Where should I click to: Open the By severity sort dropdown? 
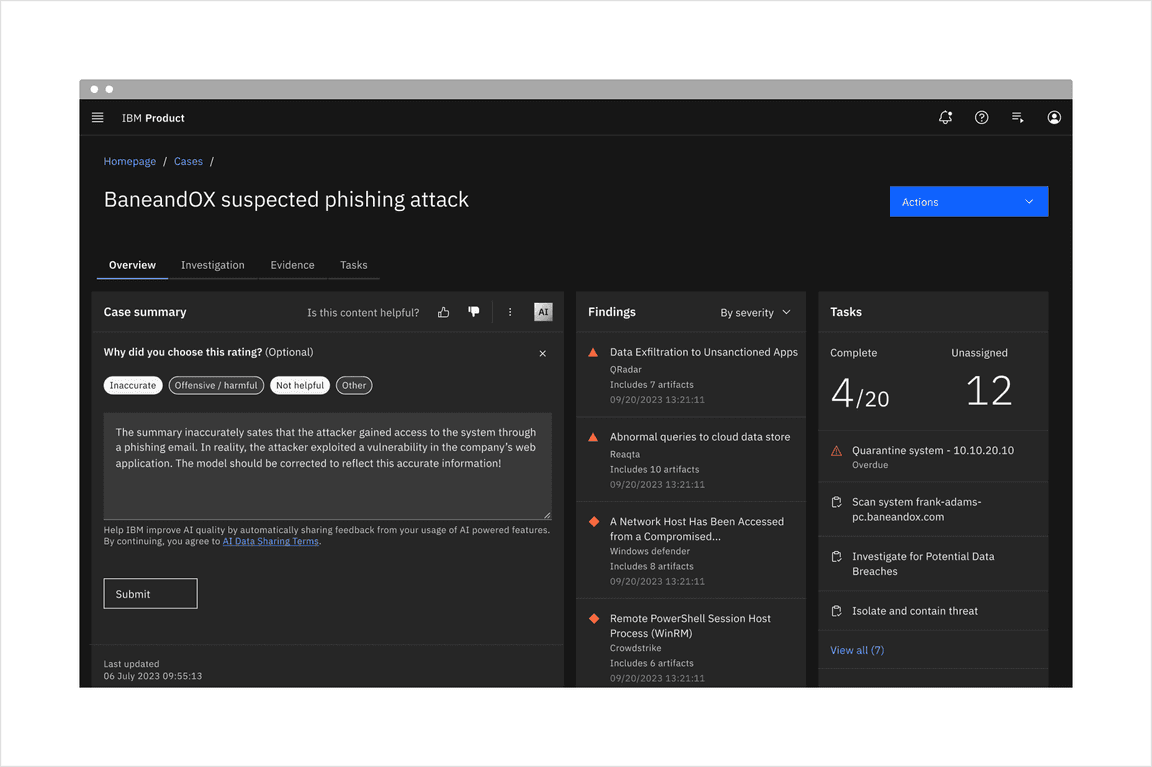(x=755, y=313)
